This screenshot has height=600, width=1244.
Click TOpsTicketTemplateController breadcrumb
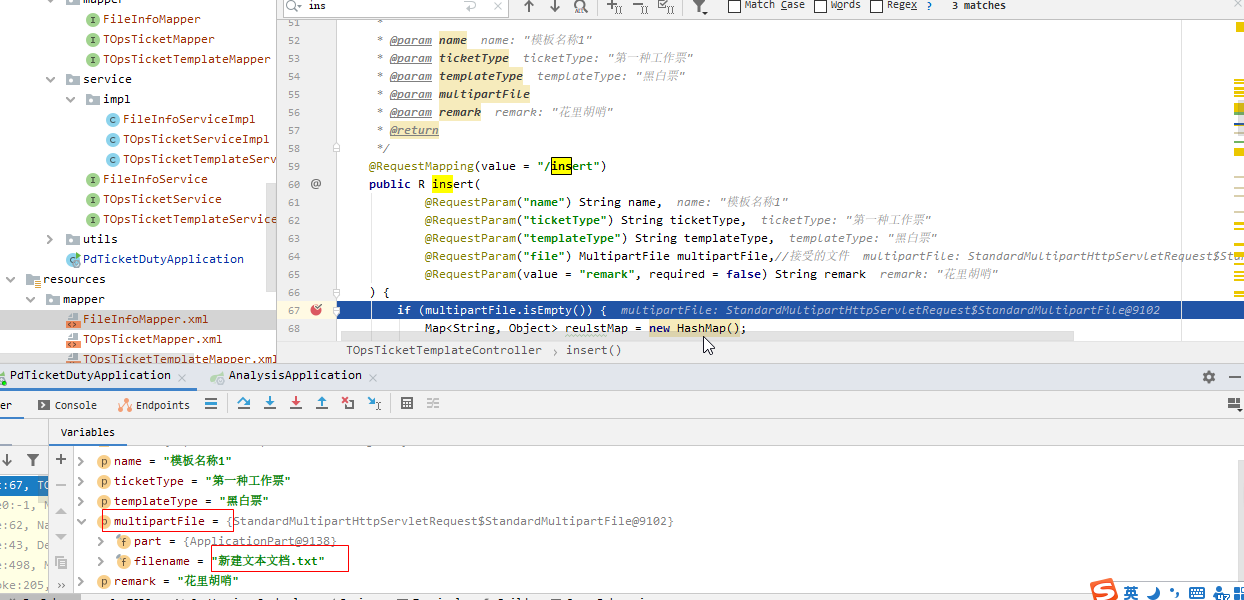[444, 350]
